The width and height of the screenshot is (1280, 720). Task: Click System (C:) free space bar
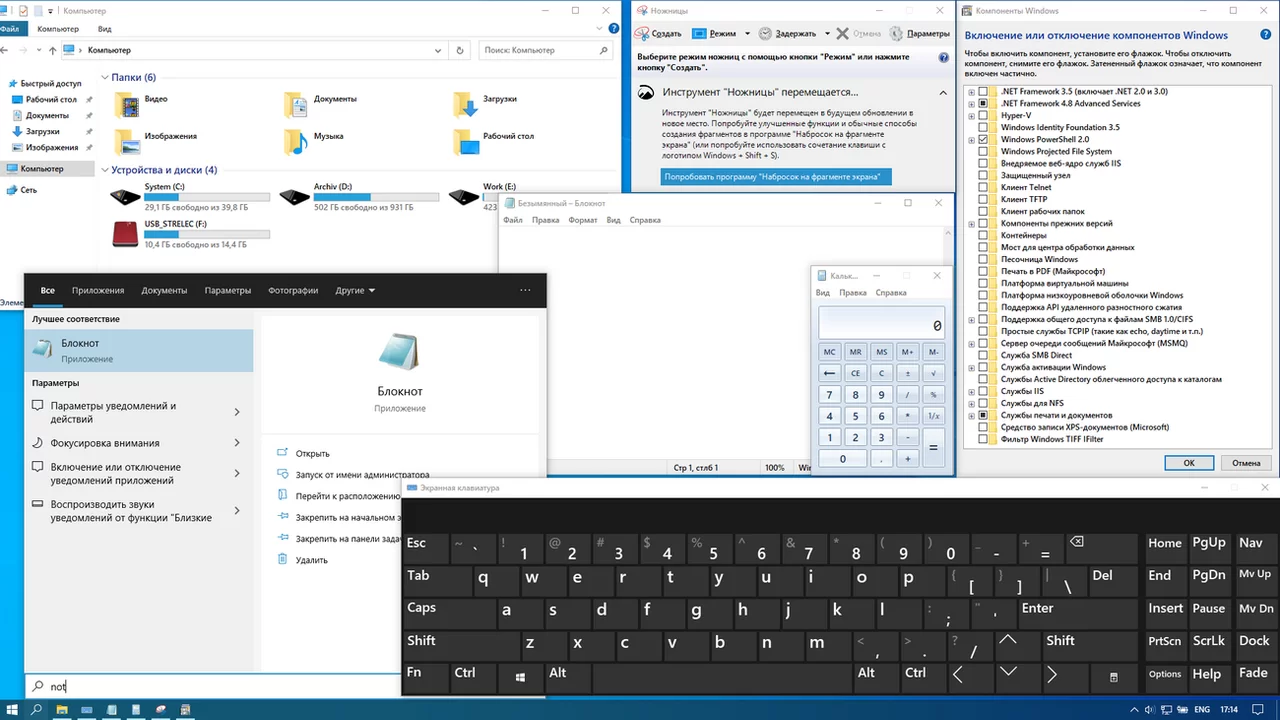pyautogui.click(x=207, y=197)
